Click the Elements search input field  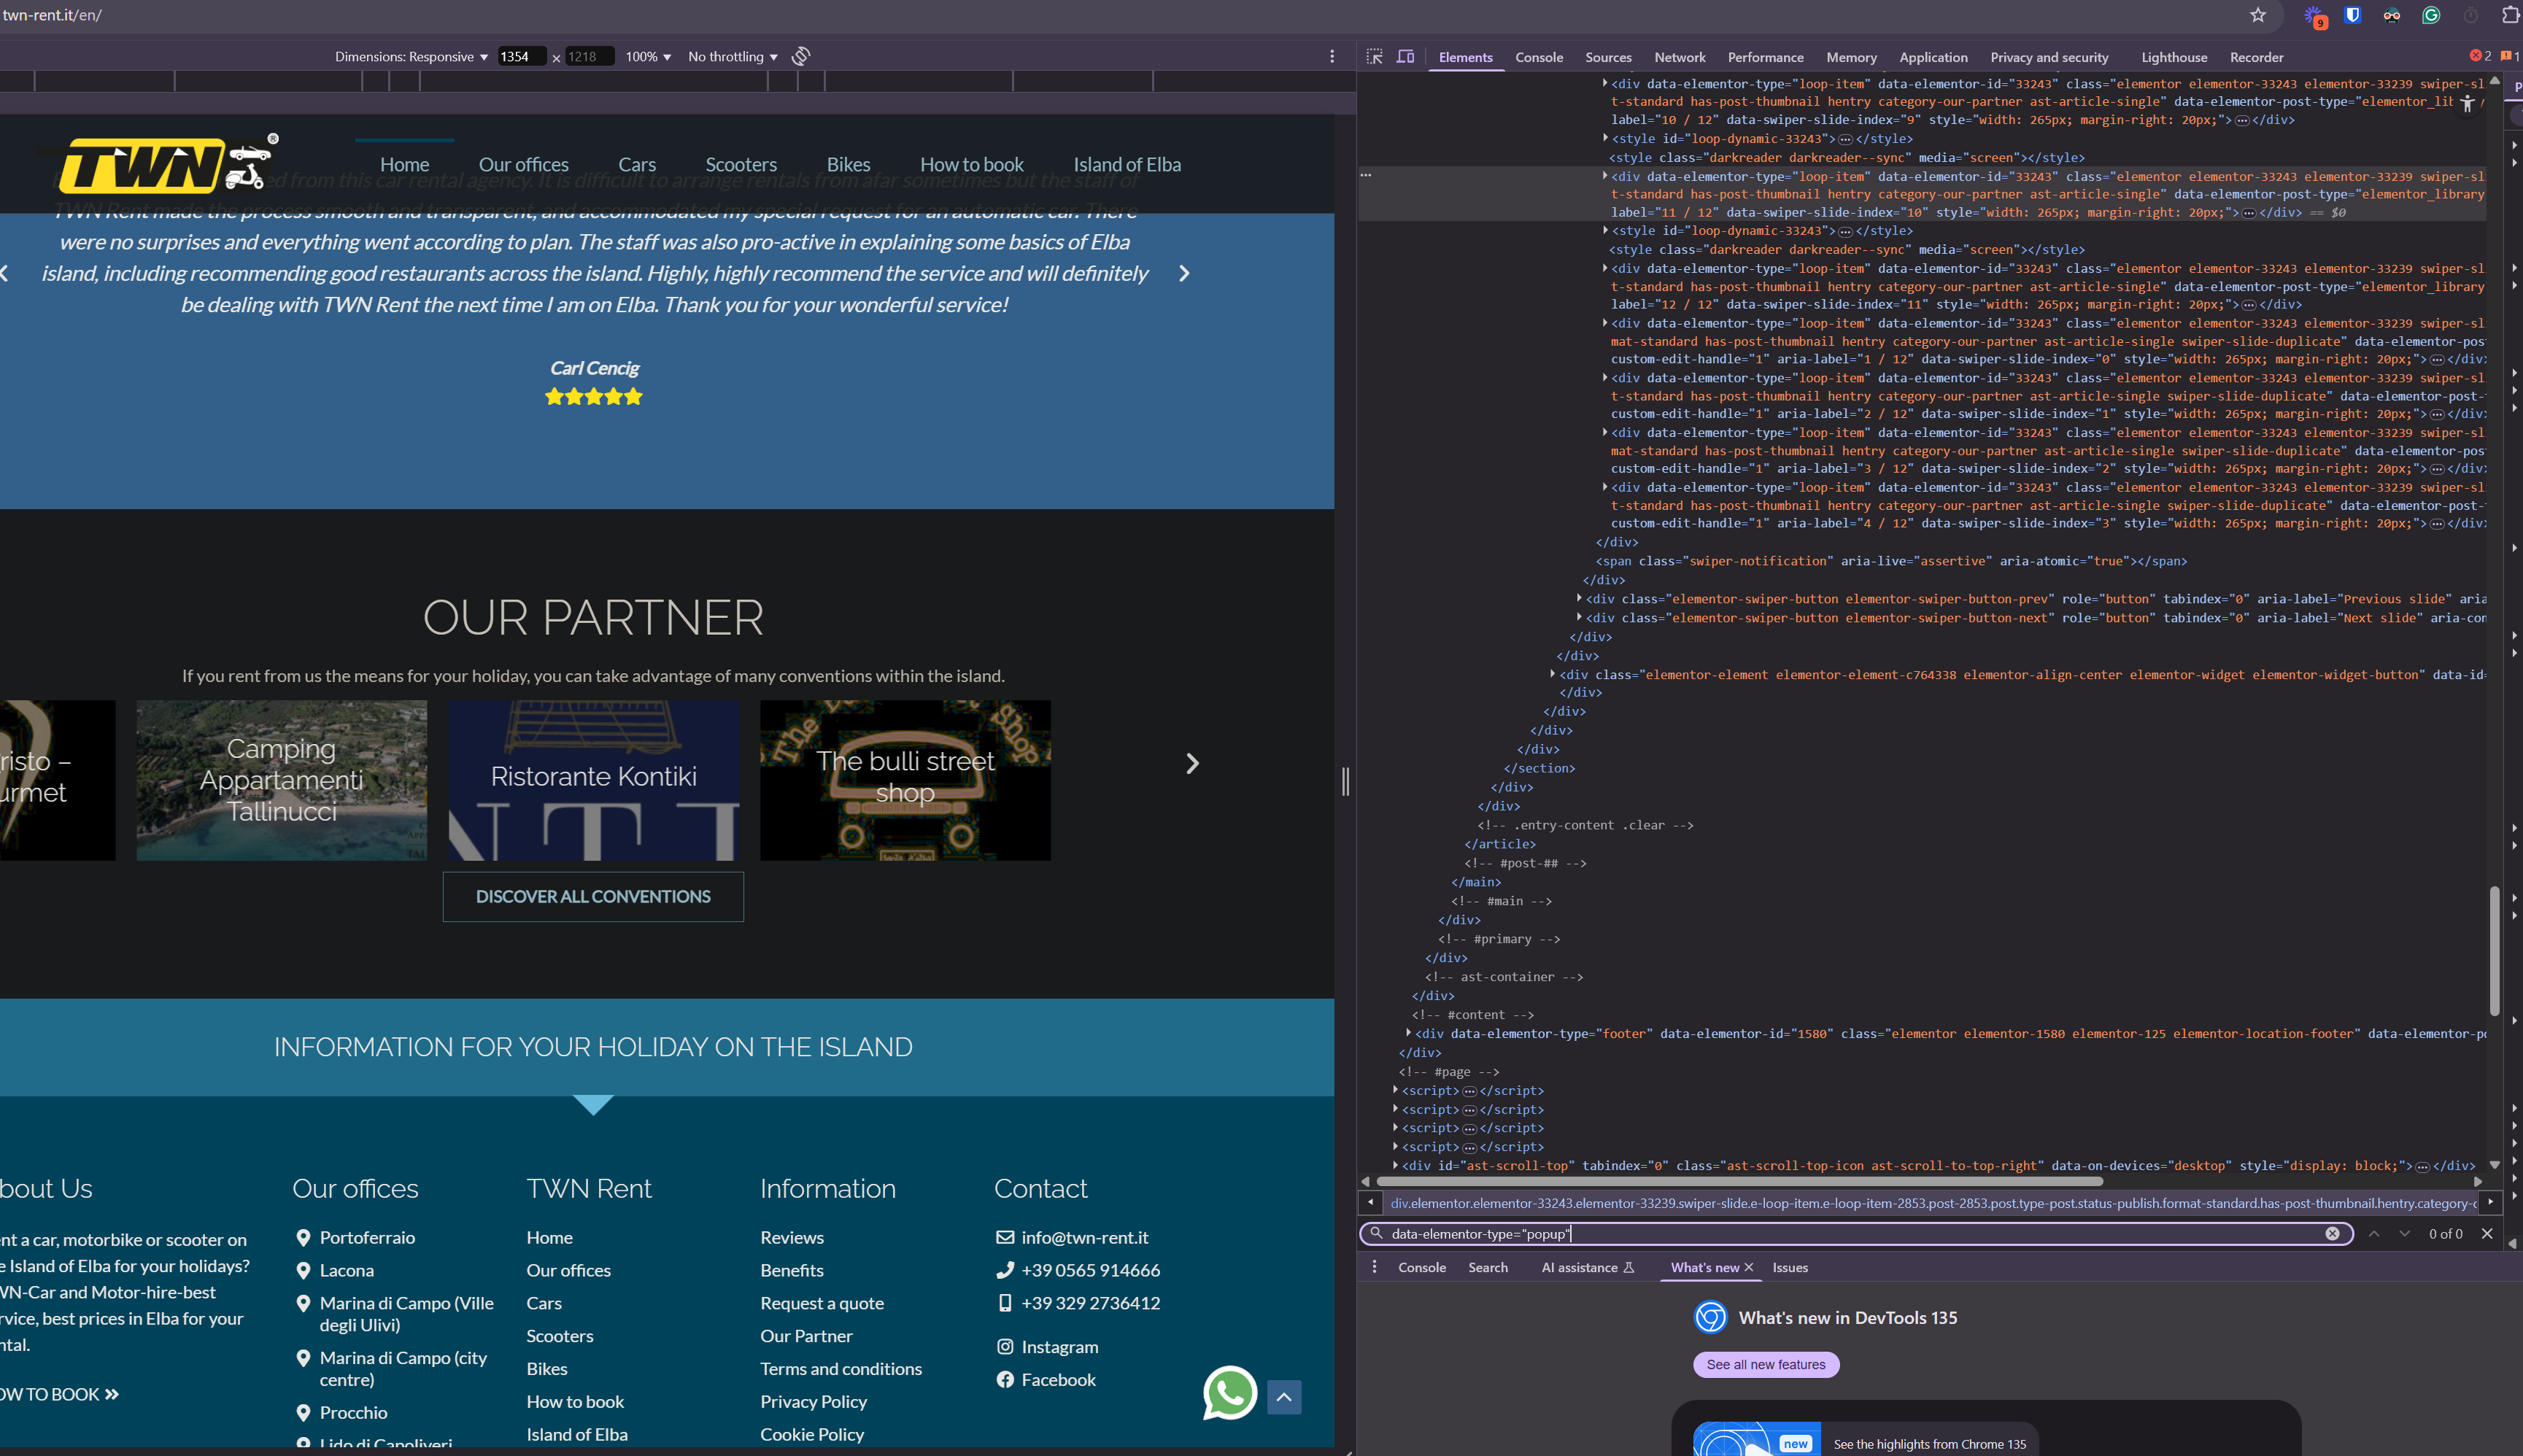(x=1850, y=1233)
